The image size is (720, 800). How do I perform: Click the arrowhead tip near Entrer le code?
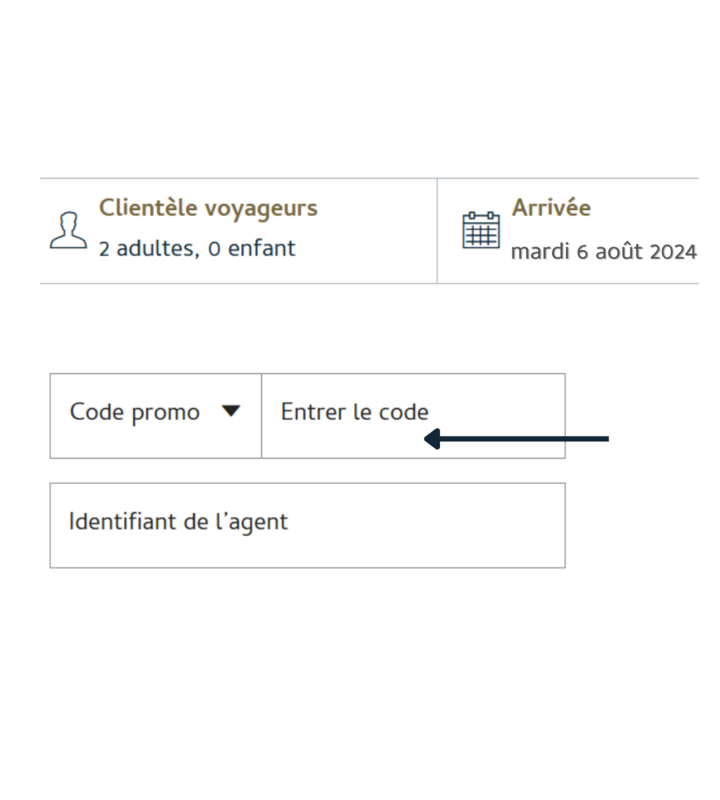(x=425, y=437)
